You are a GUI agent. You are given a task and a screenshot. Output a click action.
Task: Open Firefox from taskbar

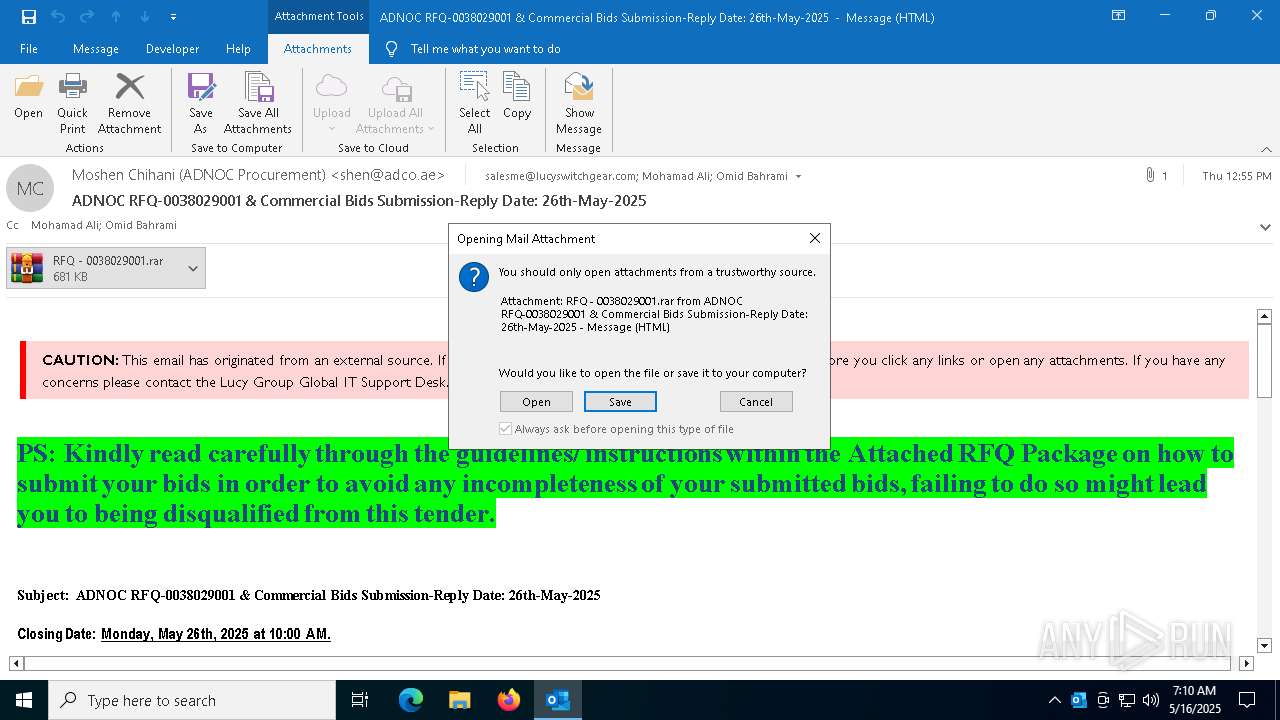(x=509, y=700)
